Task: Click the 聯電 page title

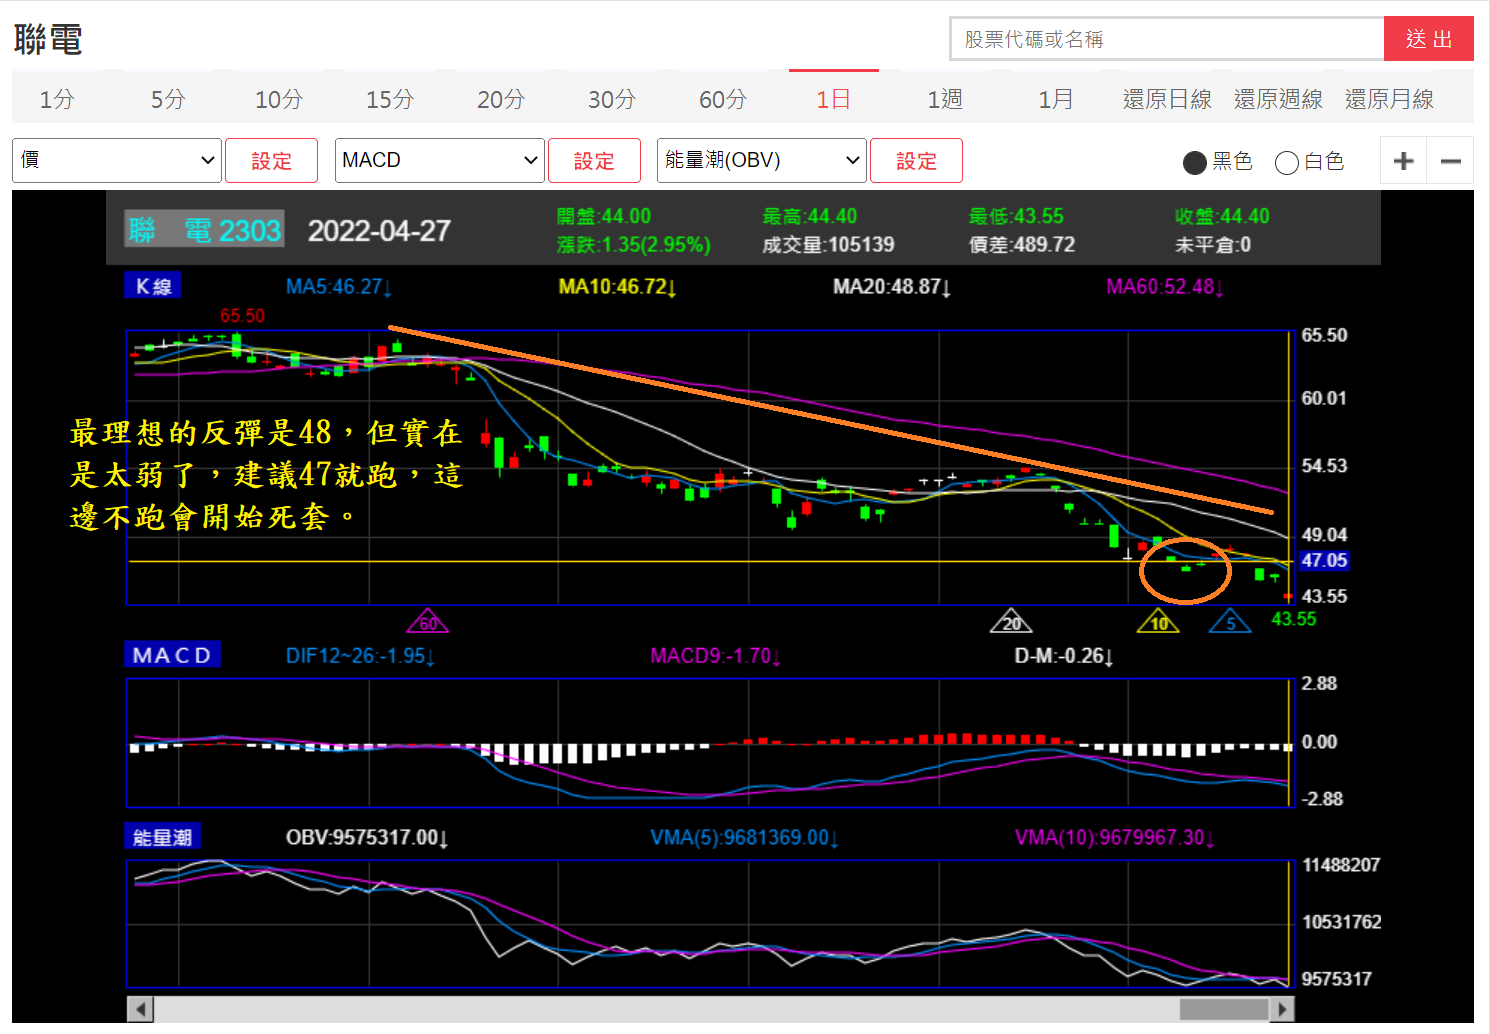Action: point(48,40)
